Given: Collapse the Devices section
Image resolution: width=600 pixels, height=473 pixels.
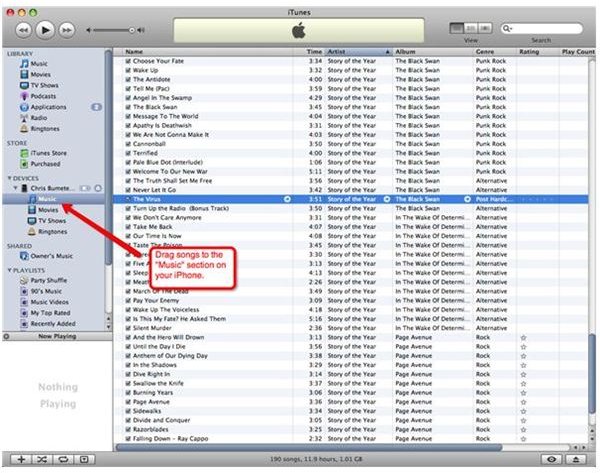Looking at the screenshot, I should [10, 178].
